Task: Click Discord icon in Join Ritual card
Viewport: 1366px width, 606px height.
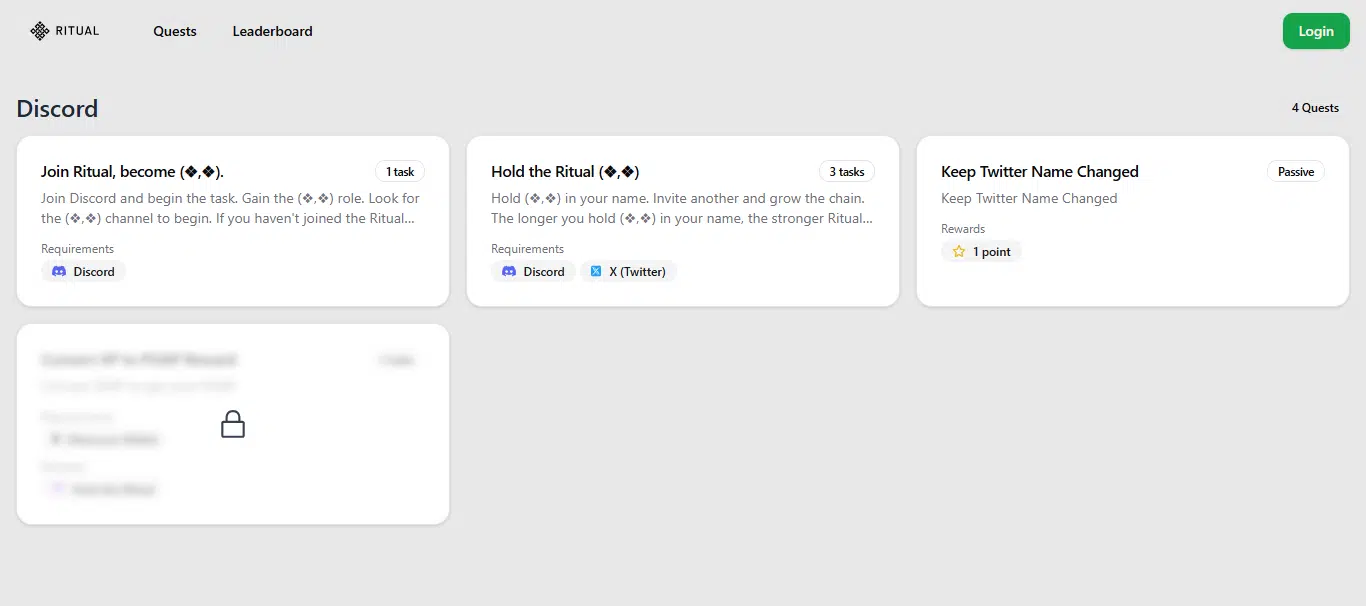Action: [59, 272]
